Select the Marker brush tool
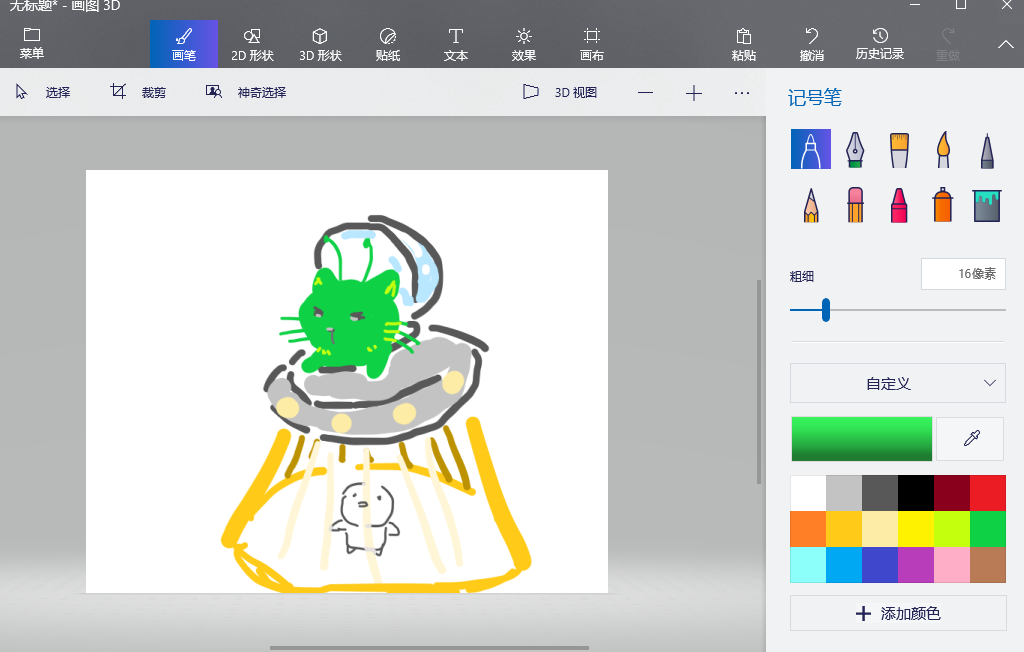Screen dimensions: 1024x652 pyautogui.click(x=811, y=149)
